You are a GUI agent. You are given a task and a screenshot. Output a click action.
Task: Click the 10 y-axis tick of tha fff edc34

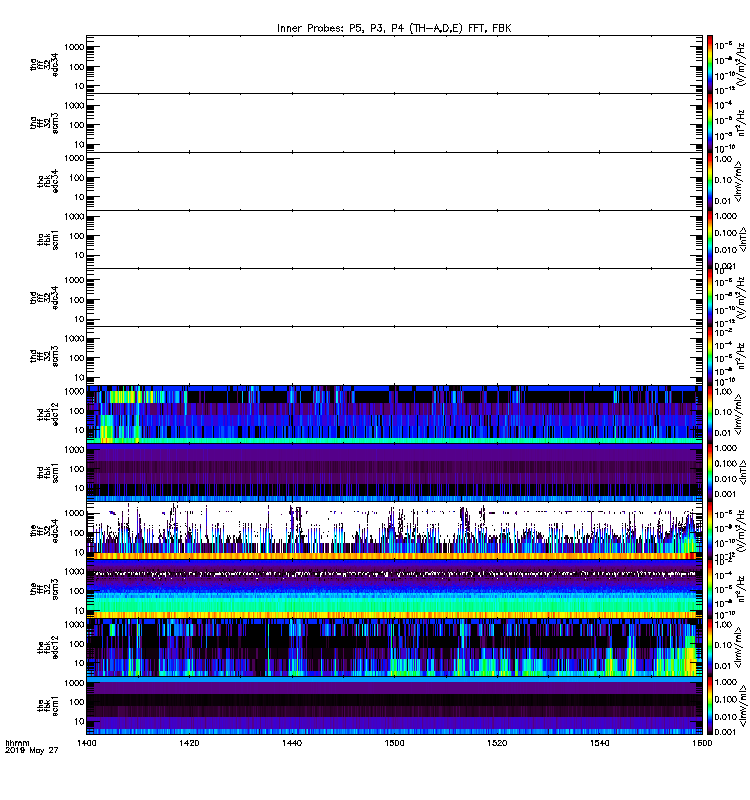click(79, 86)
